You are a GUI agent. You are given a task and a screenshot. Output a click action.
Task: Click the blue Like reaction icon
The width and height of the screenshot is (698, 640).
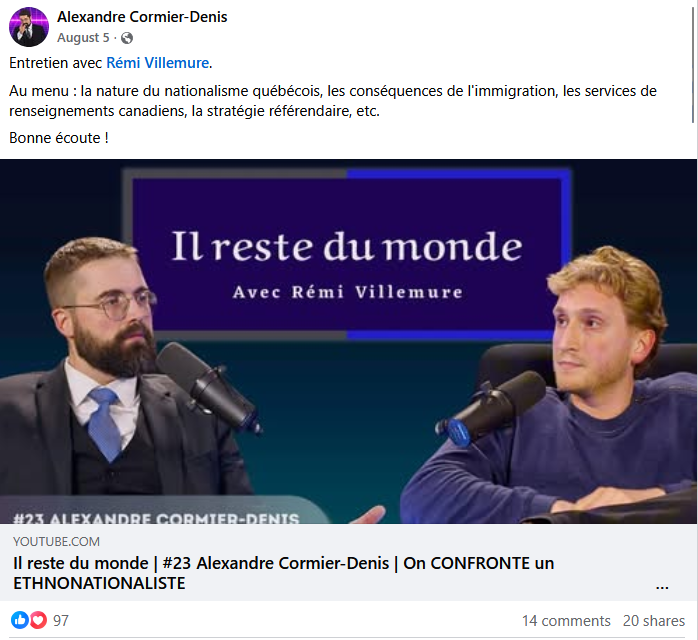[20, 620]
